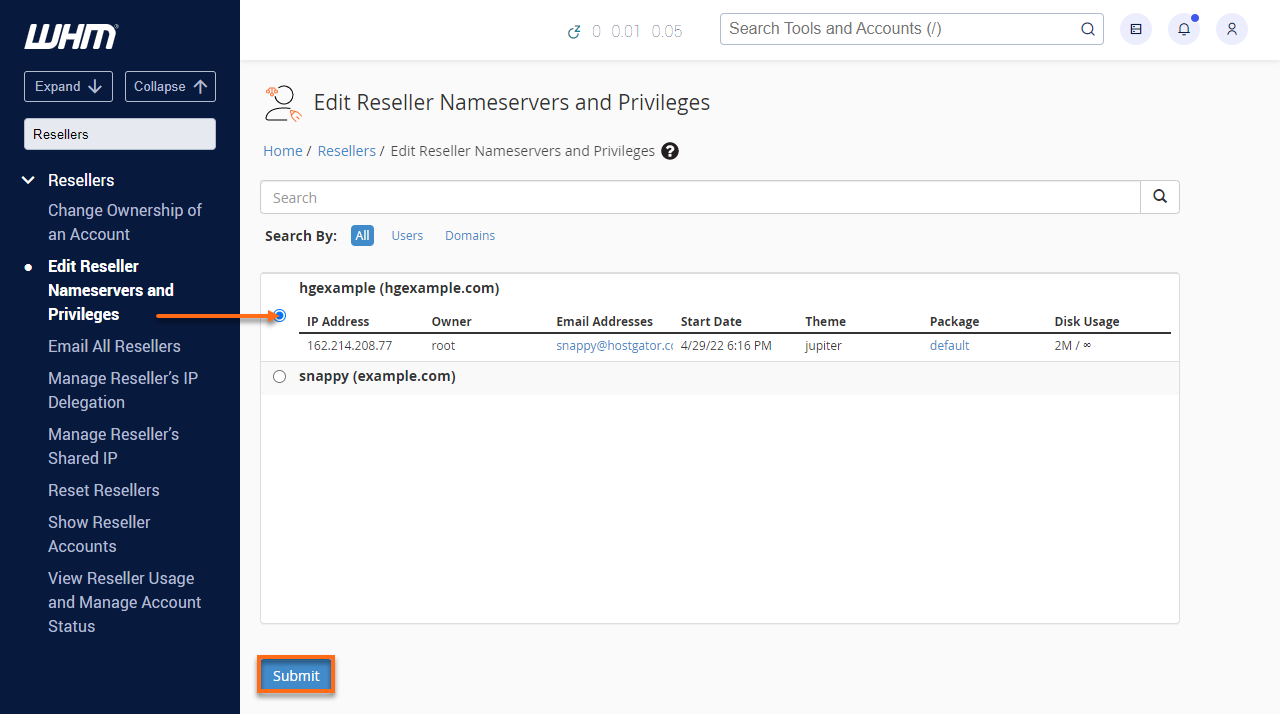The height and width of the screenshot is (714, 1280).
Task: Select the snappy reseller radio button
Action: [279, 376]
